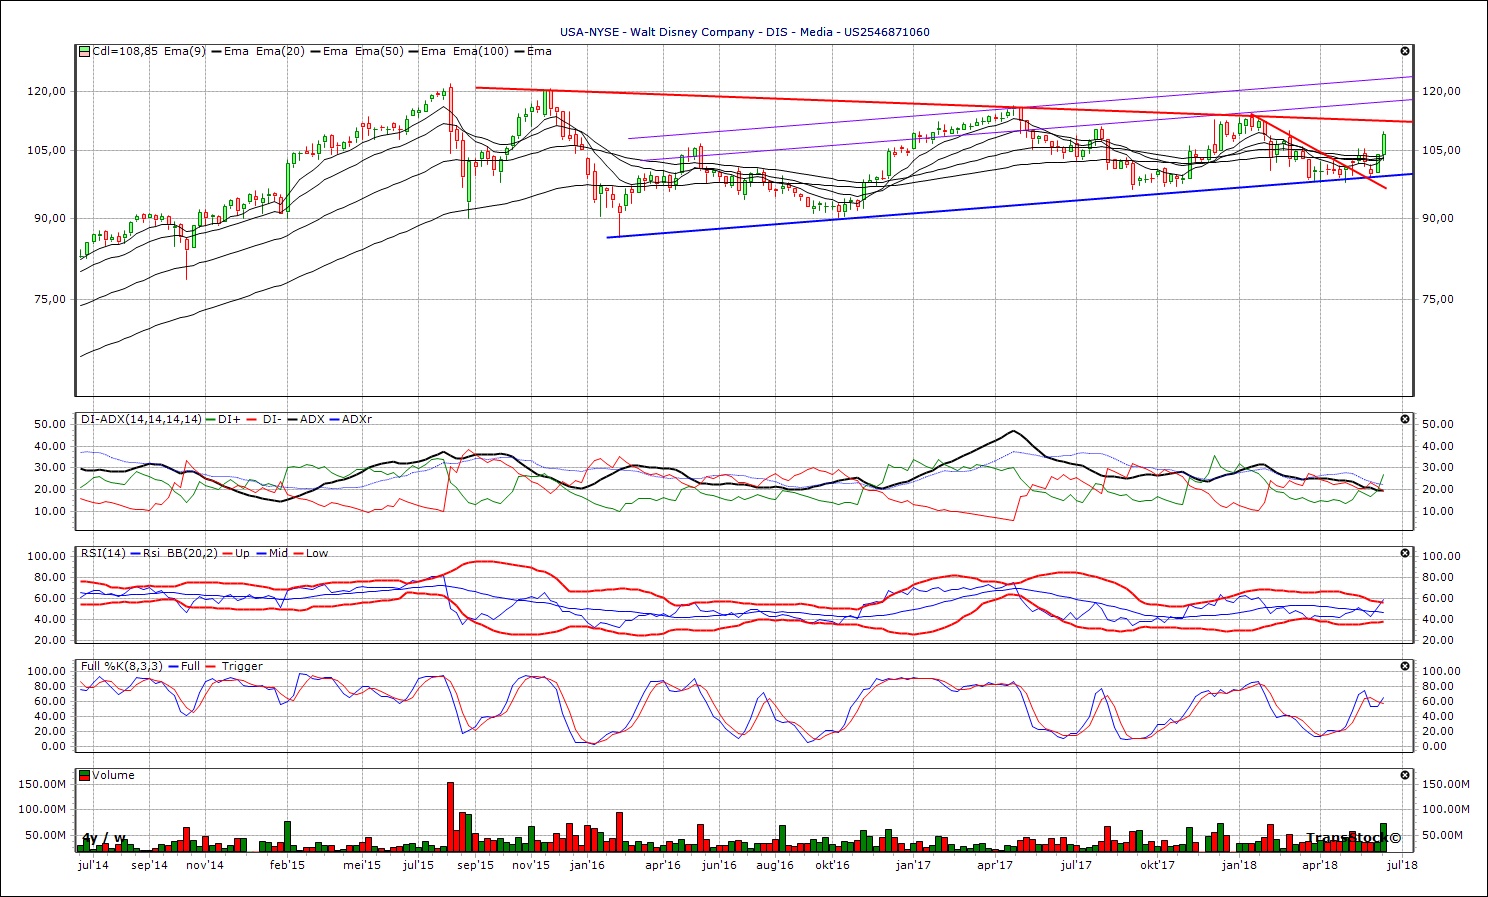Select the blue ADXr legend entry
The width and height of the screenshot is (1488, 897).
[x=351, y=420]
